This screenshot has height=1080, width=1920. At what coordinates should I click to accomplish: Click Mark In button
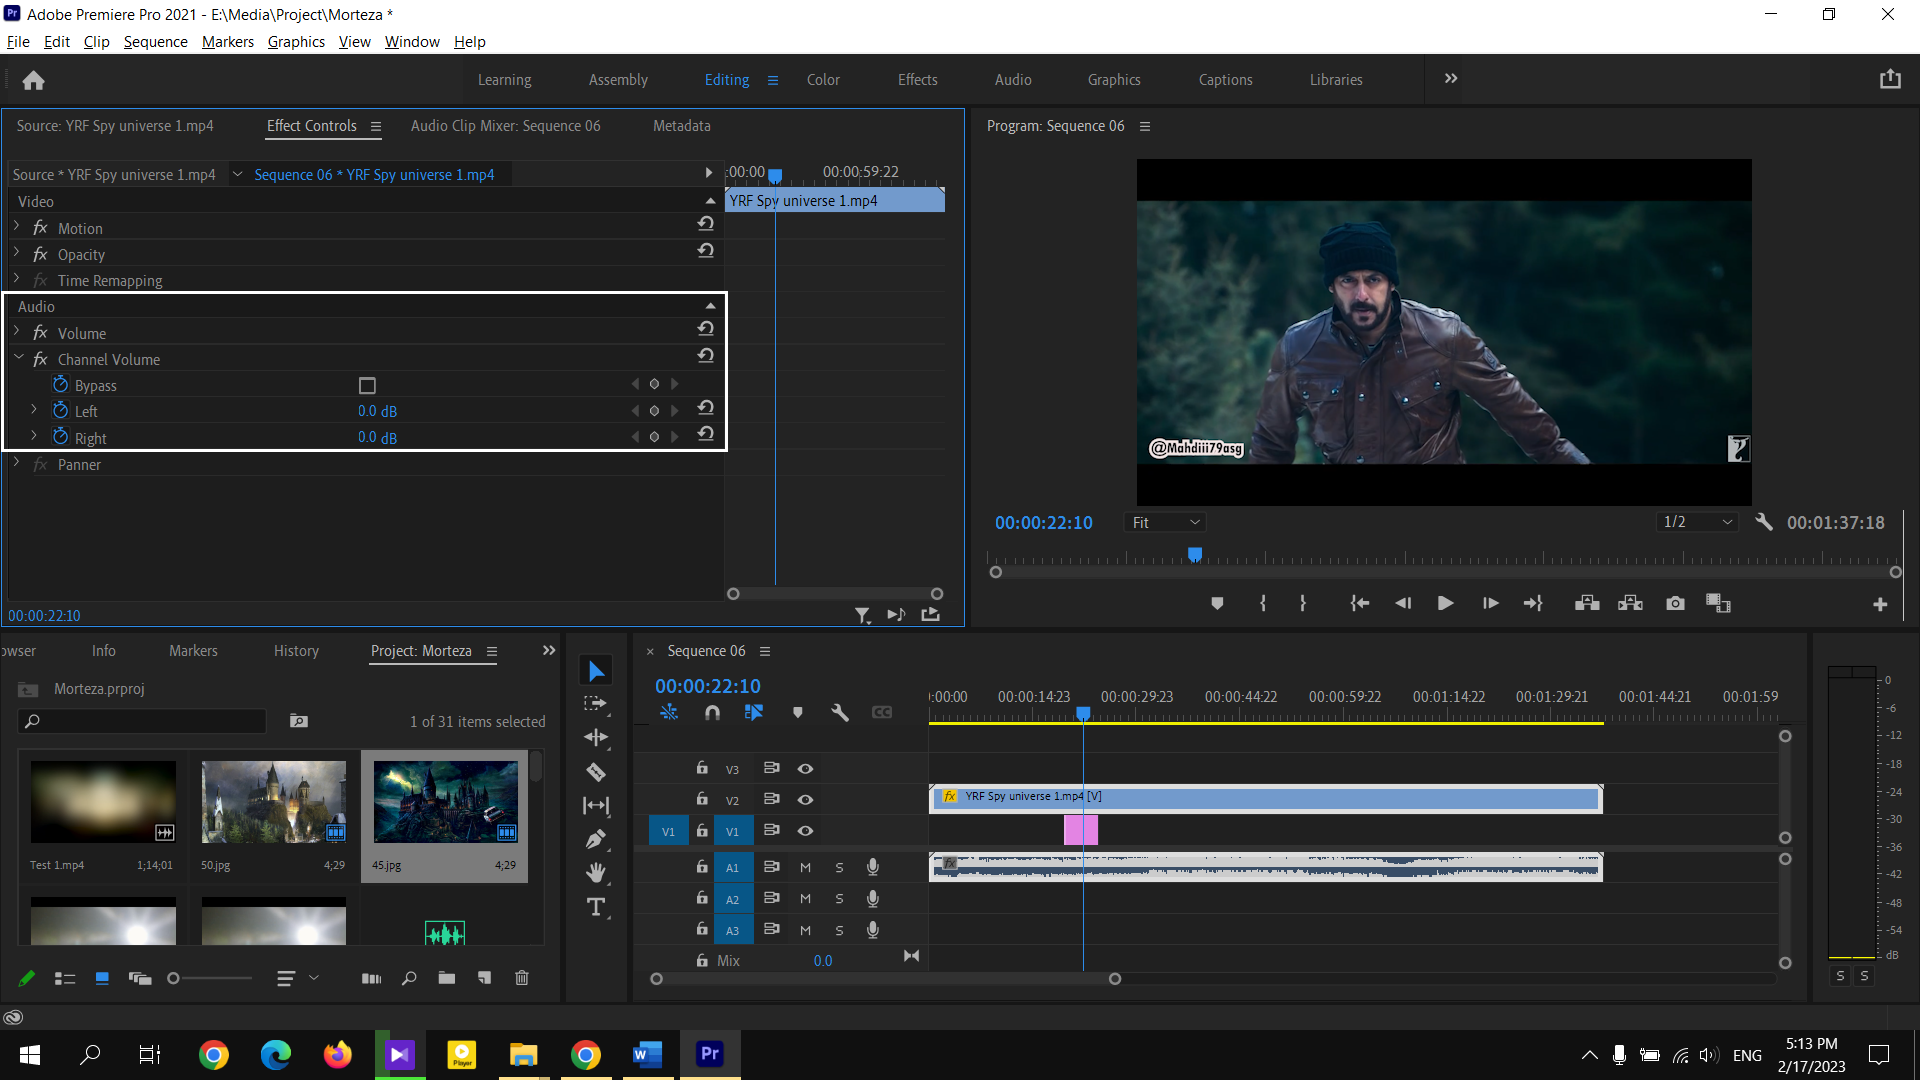(x=1263, y=603)
